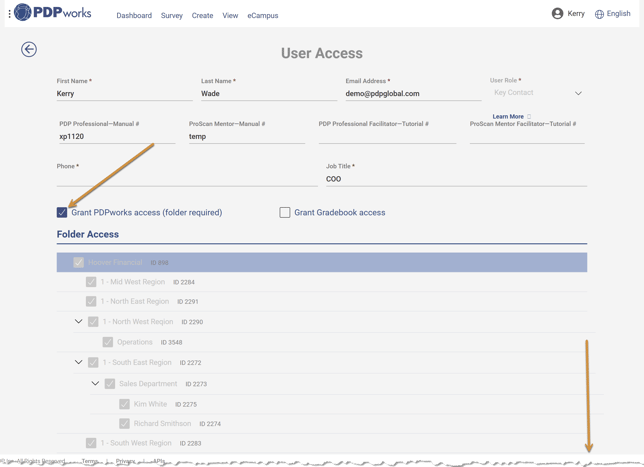Toggle Sales Department checkbox

110,384
